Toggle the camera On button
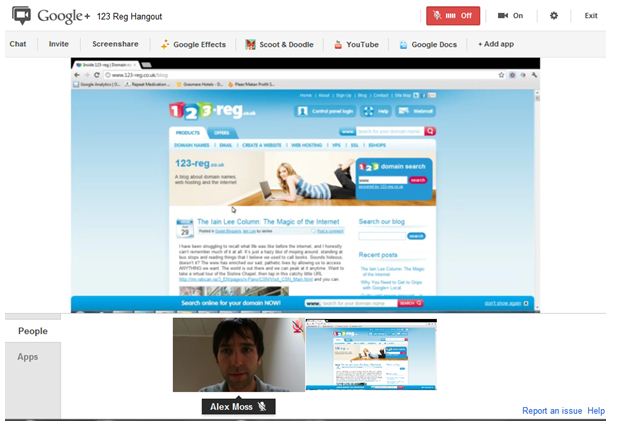Screen dimensions: 617x427 pos(510,16)
